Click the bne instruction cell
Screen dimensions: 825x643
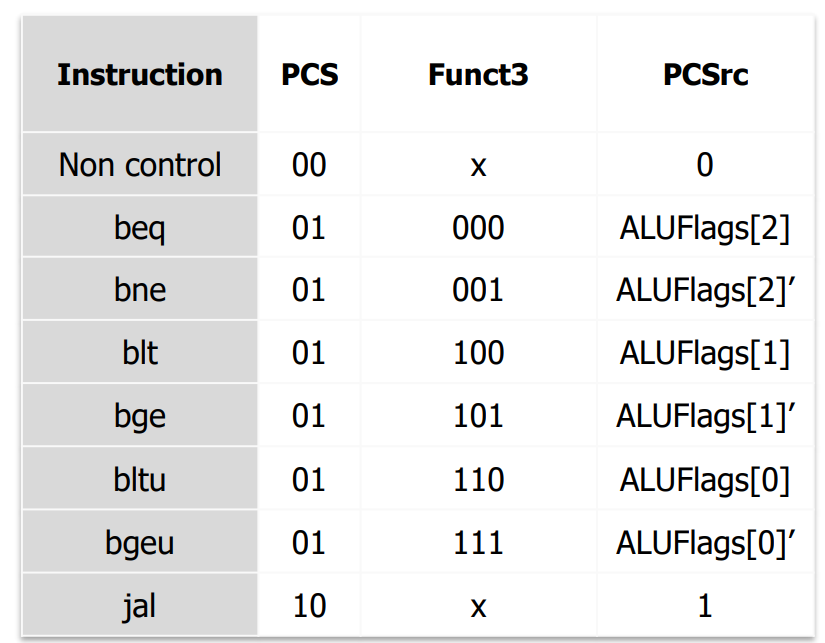coord(140,290)
